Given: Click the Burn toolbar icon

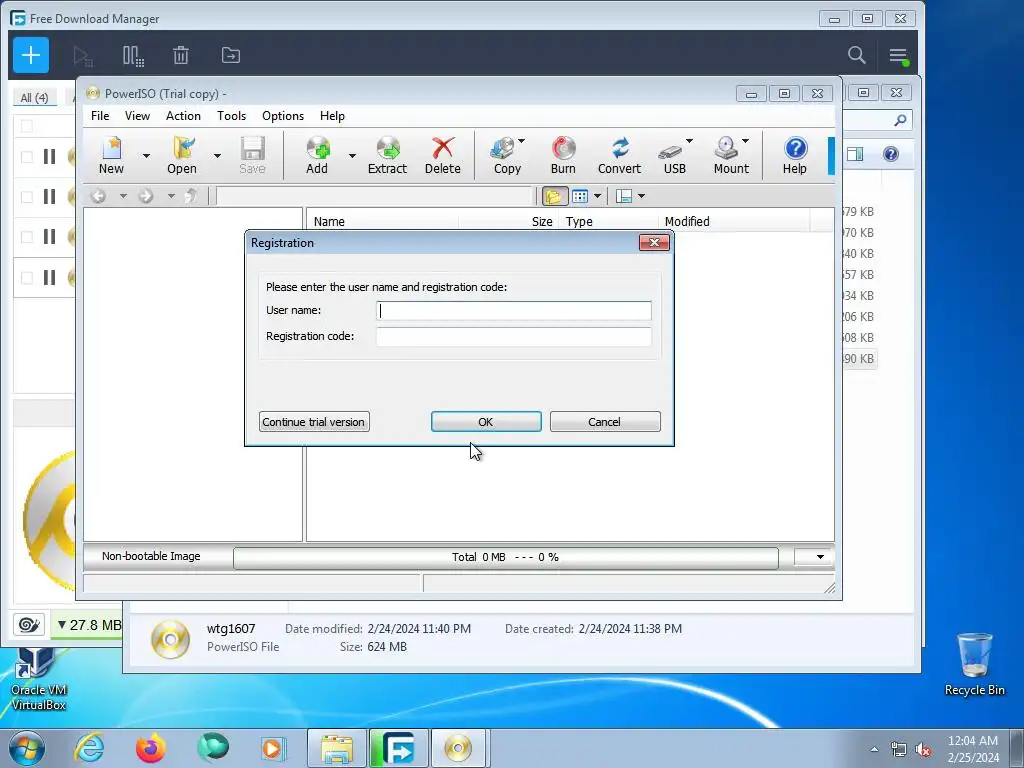Looking at the screenshot, I should [x=563, y=155].
